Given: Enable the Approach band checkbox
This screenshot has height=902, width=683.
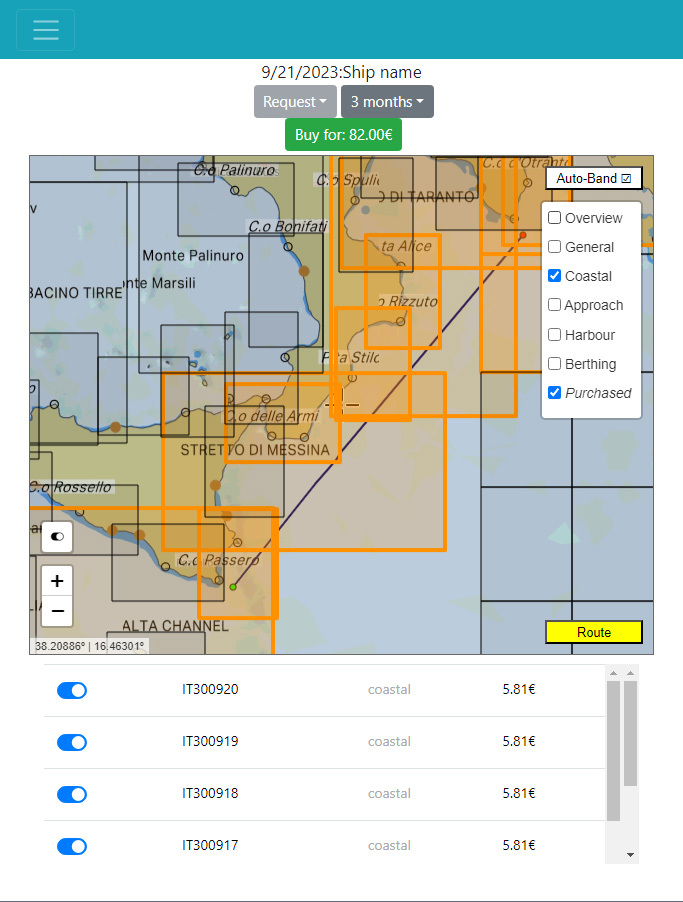Looking at the screenshot, I should [x=554, y=304].
